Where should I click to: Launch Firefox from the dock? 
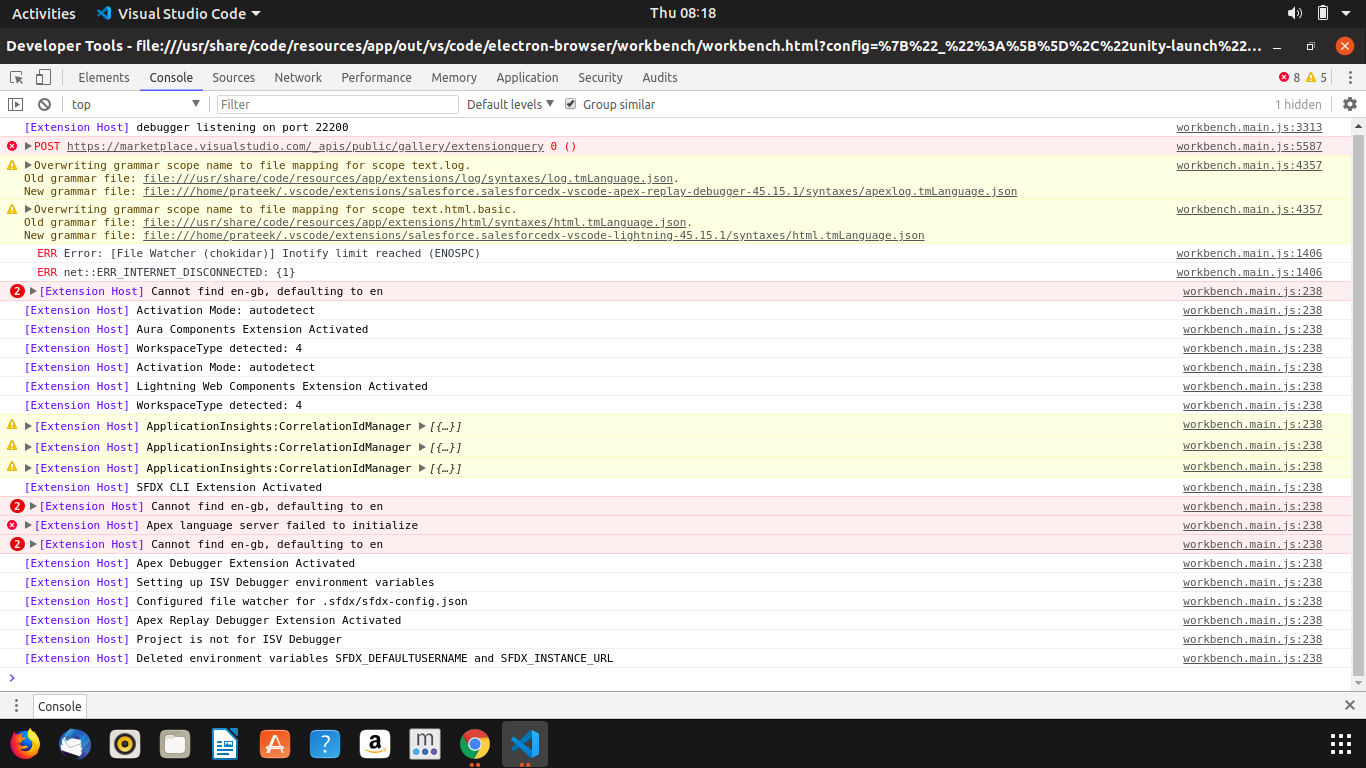point(24,744)
